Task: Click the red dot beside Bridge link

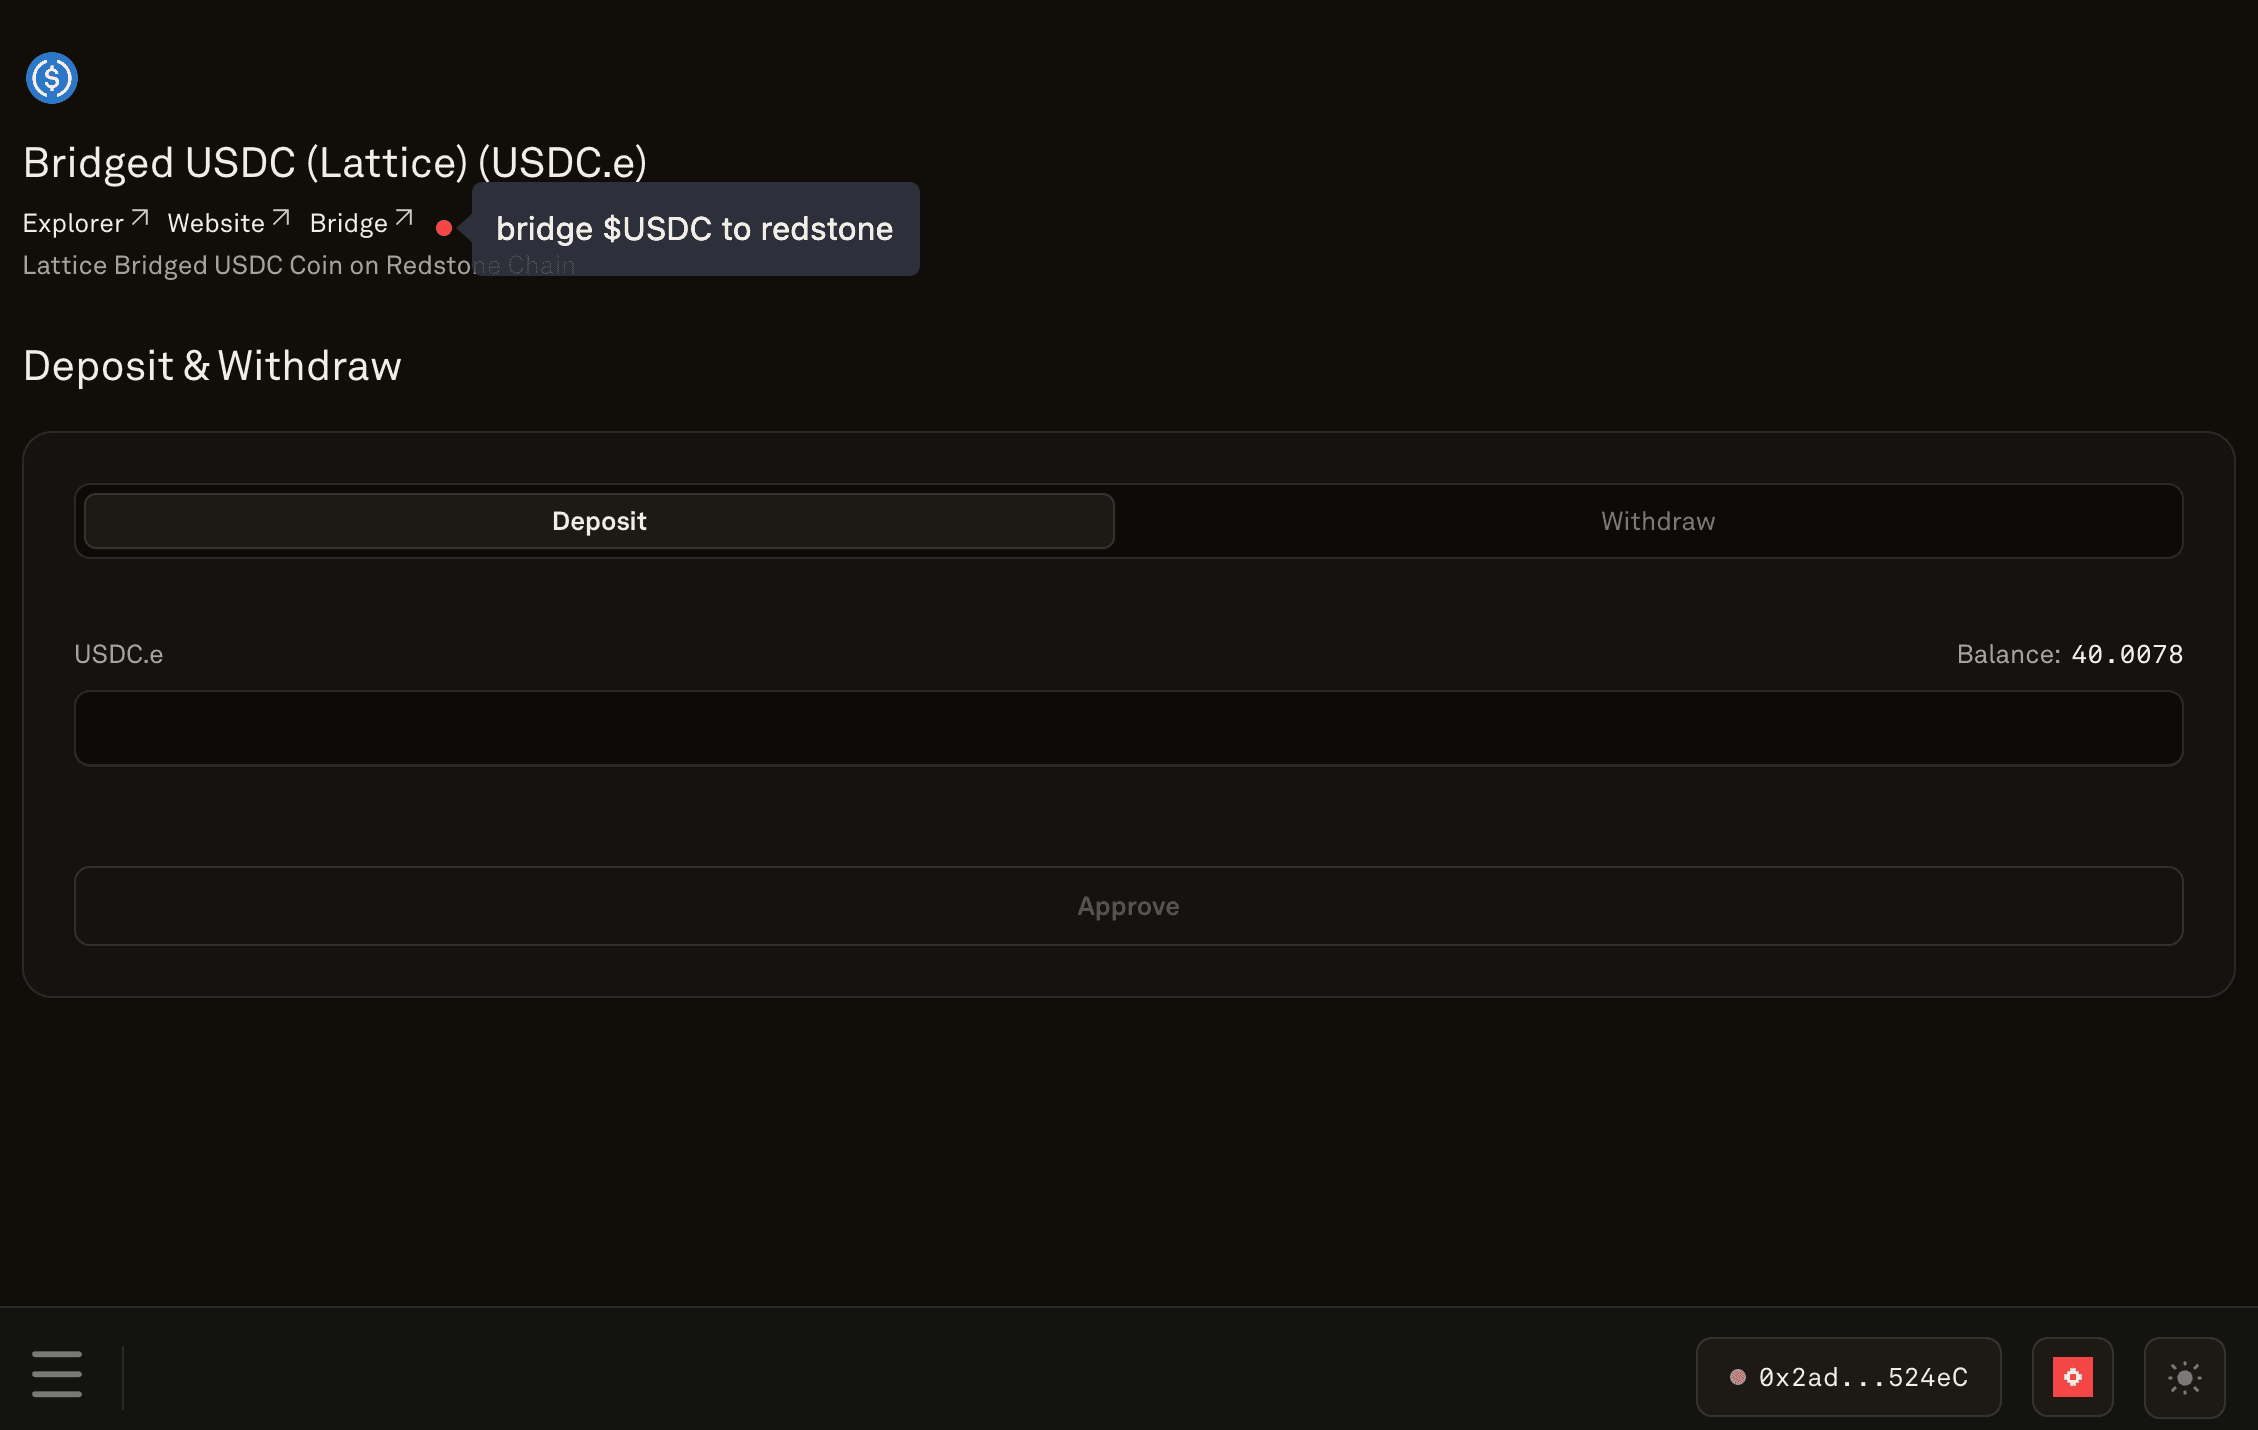Action: pyautogui.click(x=444, y=228)
